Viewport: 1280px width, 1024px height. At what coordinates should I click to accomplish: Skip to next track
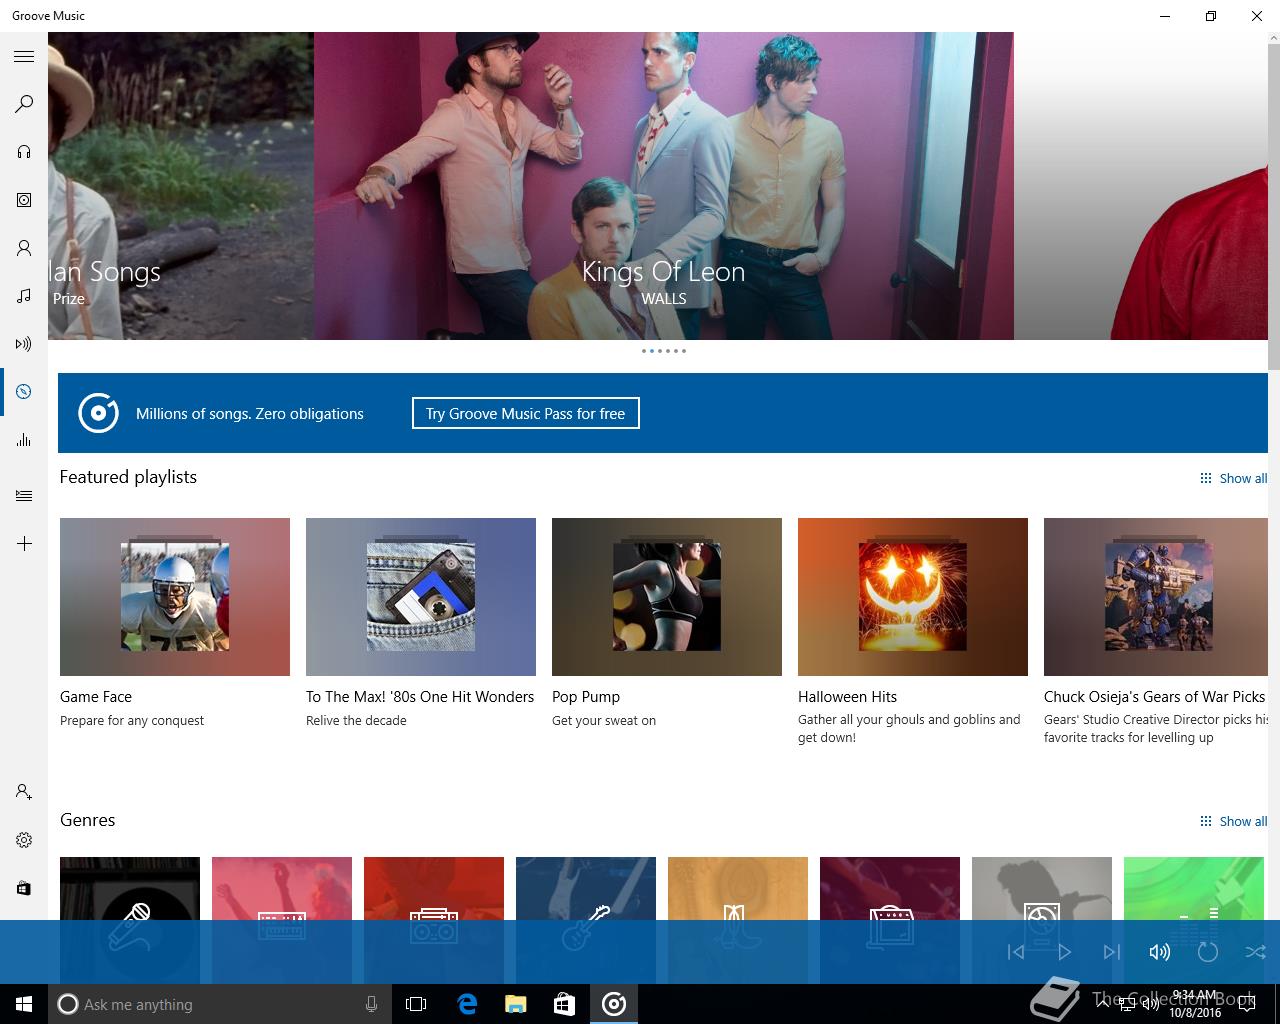click(1112, 952)
